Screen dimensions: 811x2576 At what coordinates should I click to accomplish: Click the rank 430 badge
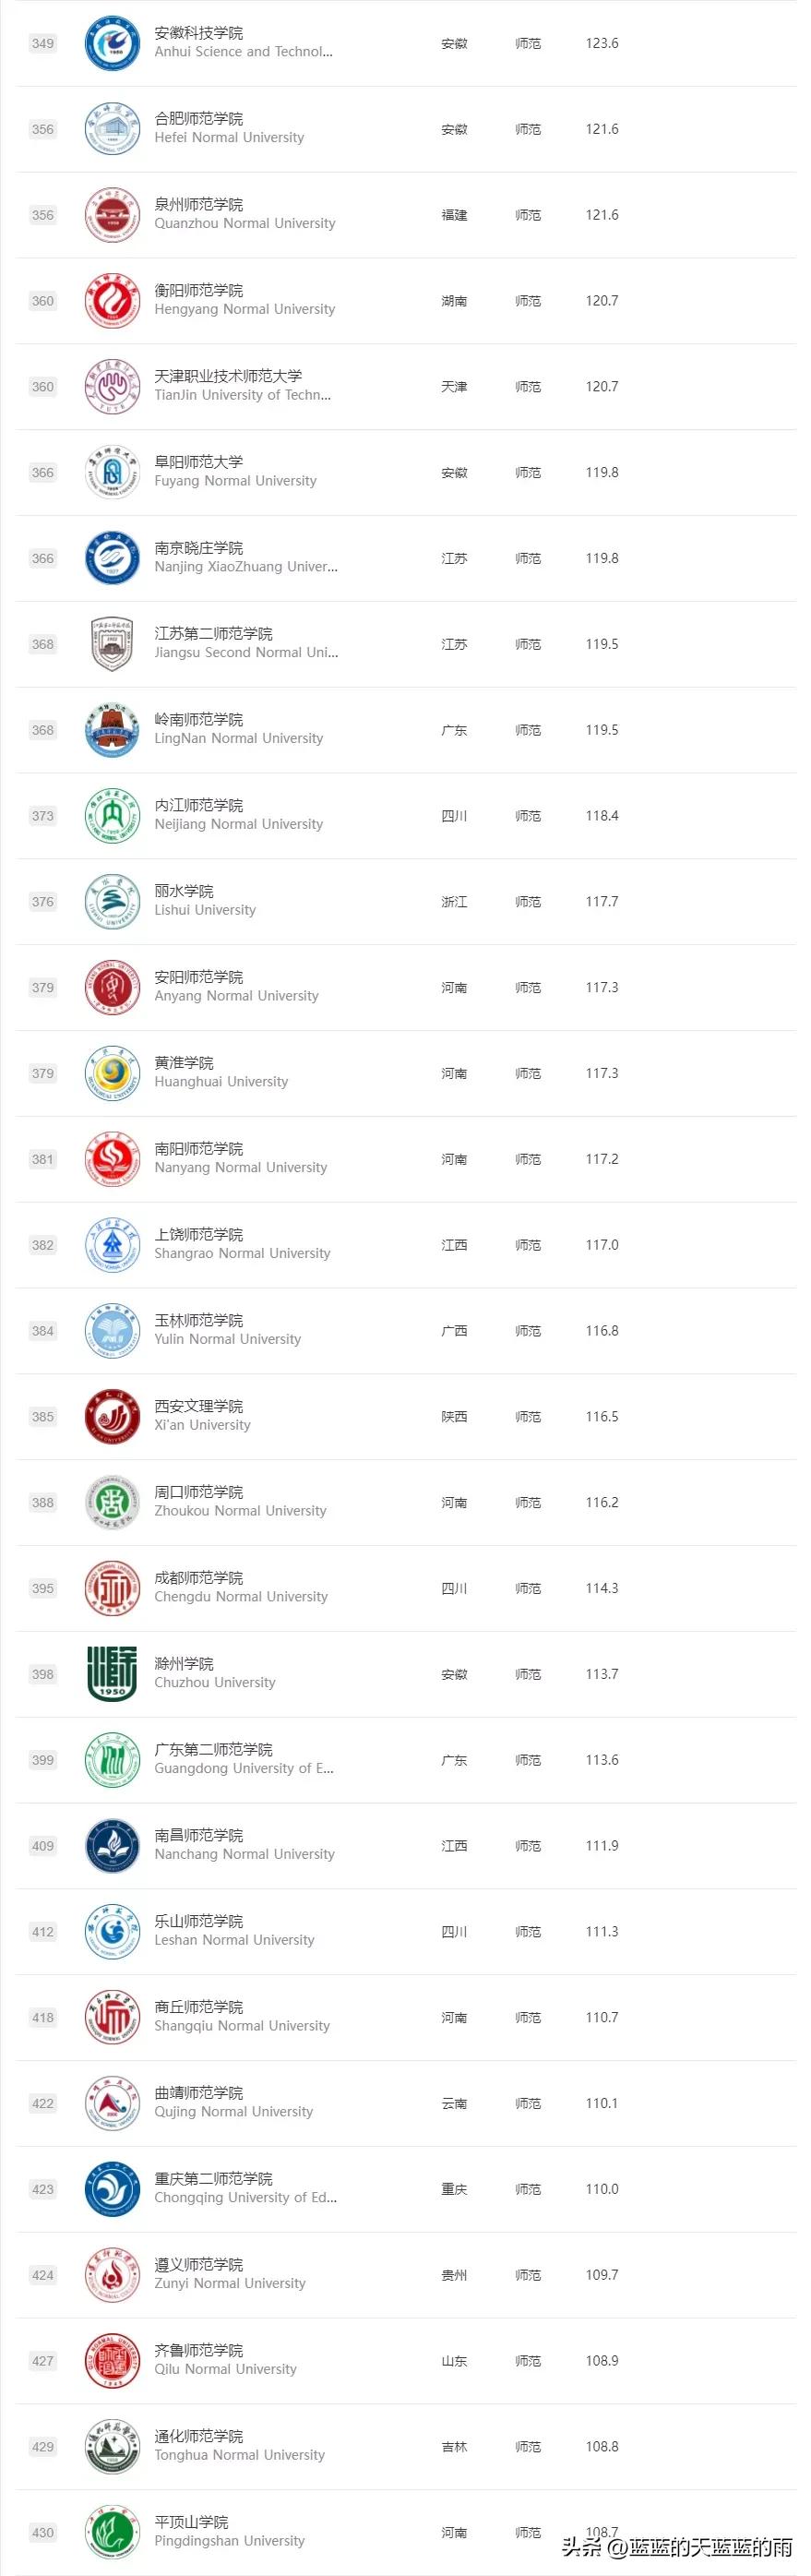point(43,2533)
